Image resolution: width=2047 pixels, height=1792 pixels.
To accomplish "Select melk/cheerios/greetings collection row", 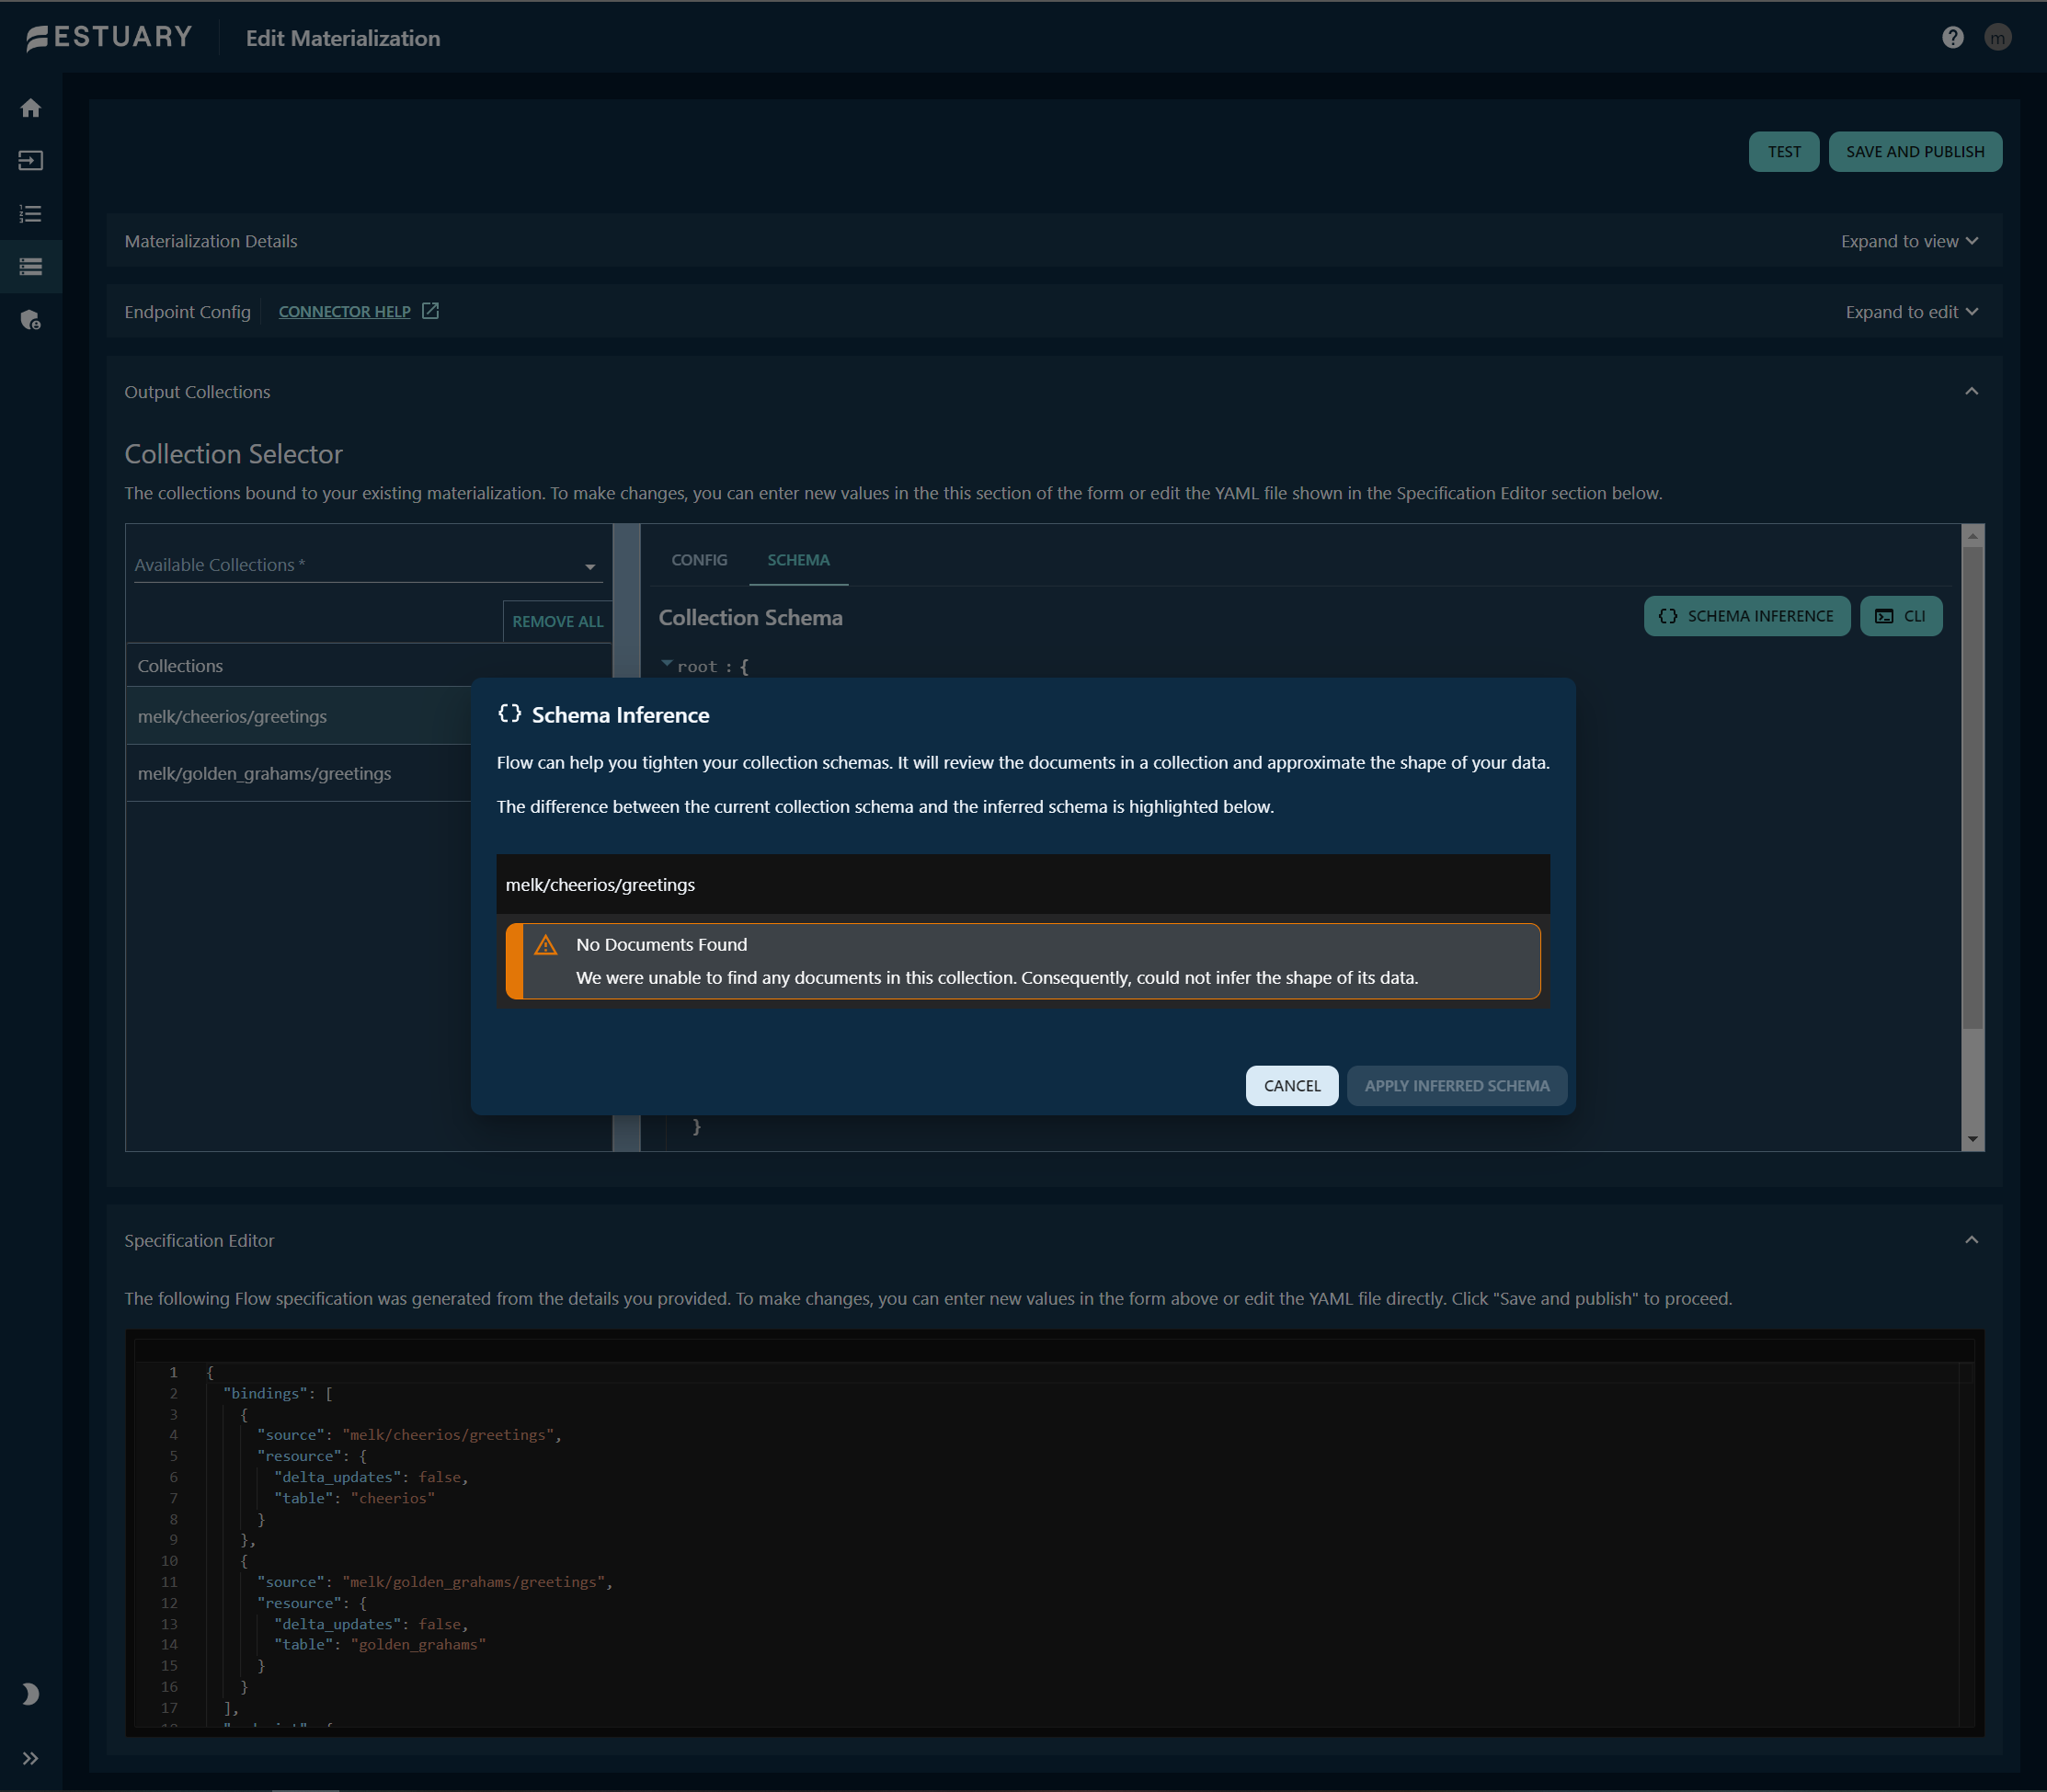I will pyautogui.click(x=299, y=716).
